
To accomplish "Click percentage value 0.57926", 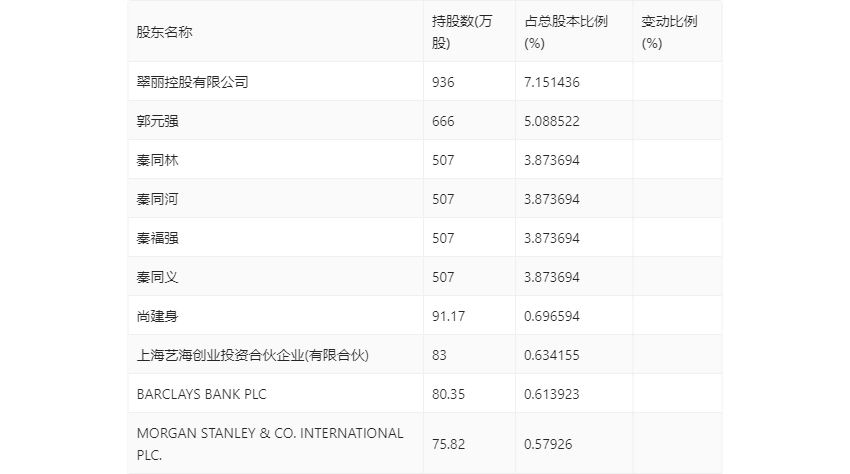I will pyautogui.click(x=548, y=444).
